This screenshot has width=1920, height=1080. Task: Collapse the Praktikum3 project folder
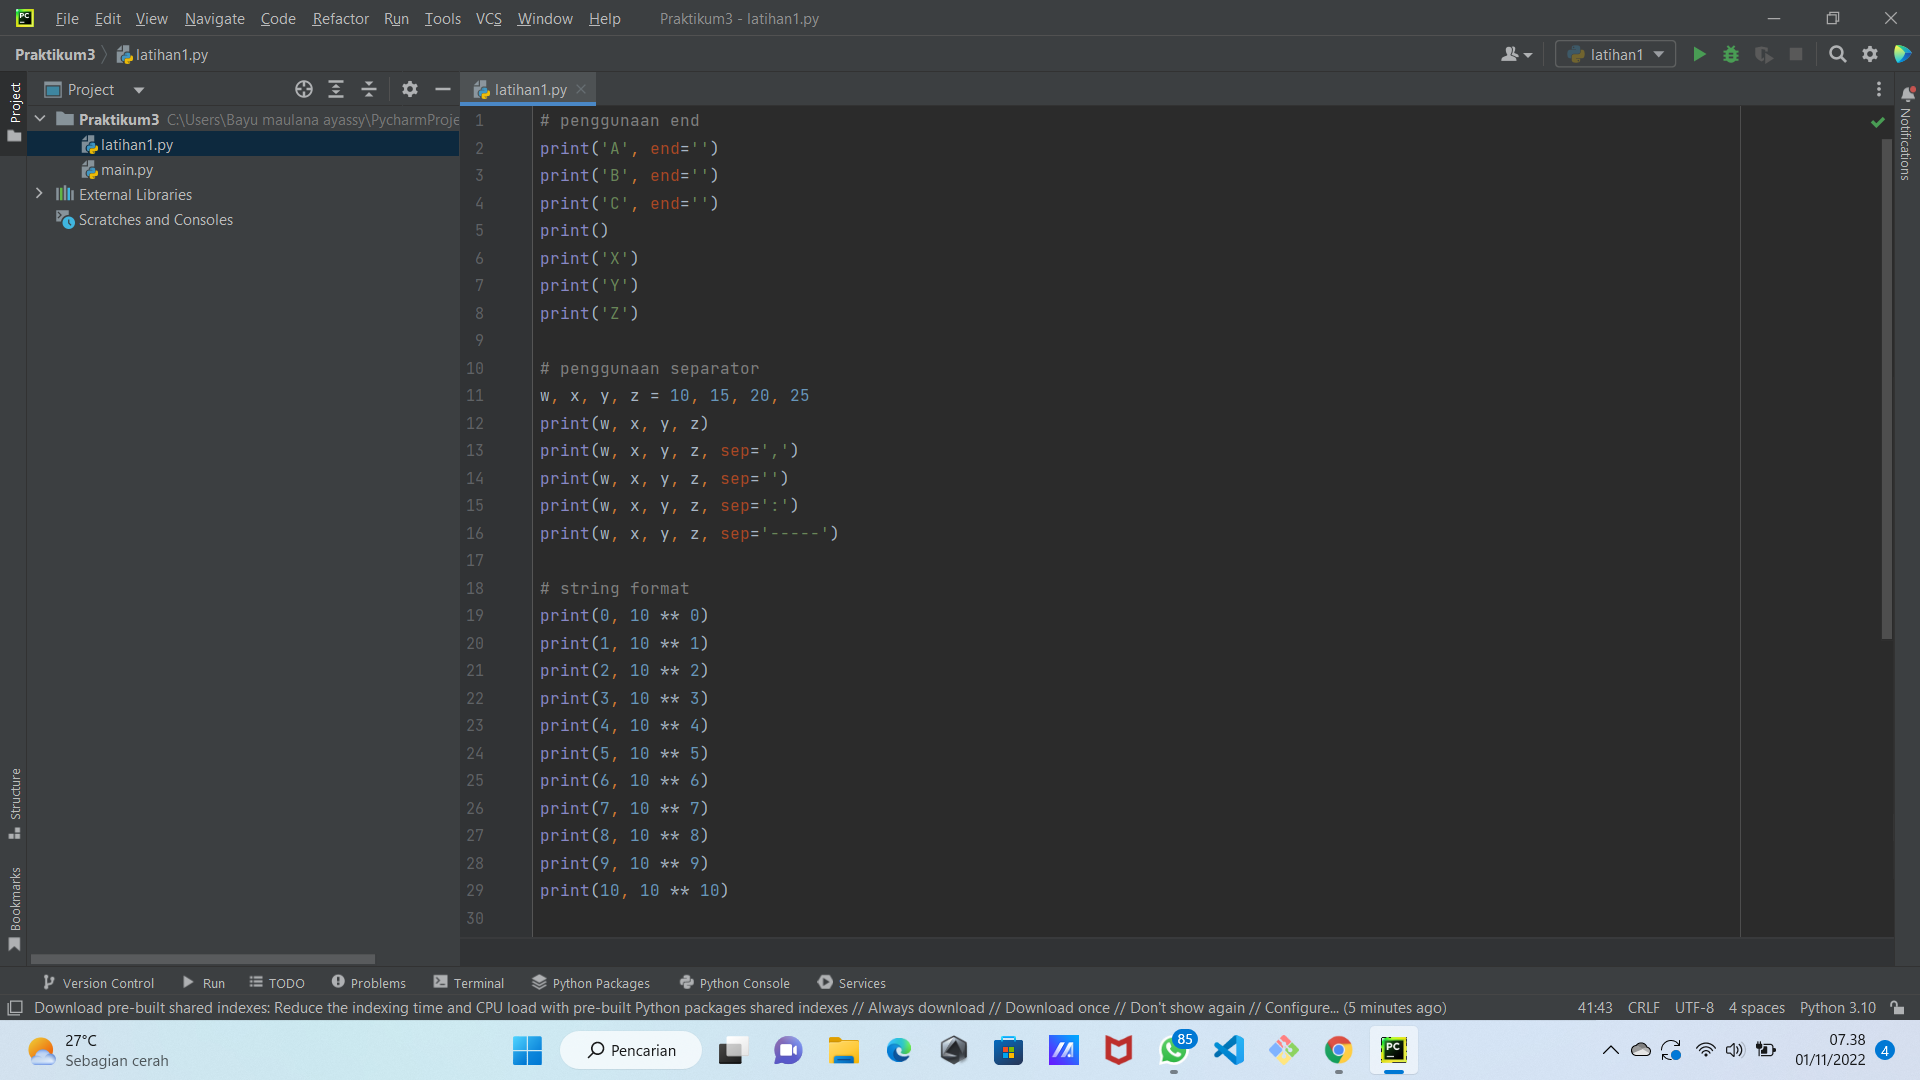click(x=40, y=119)
